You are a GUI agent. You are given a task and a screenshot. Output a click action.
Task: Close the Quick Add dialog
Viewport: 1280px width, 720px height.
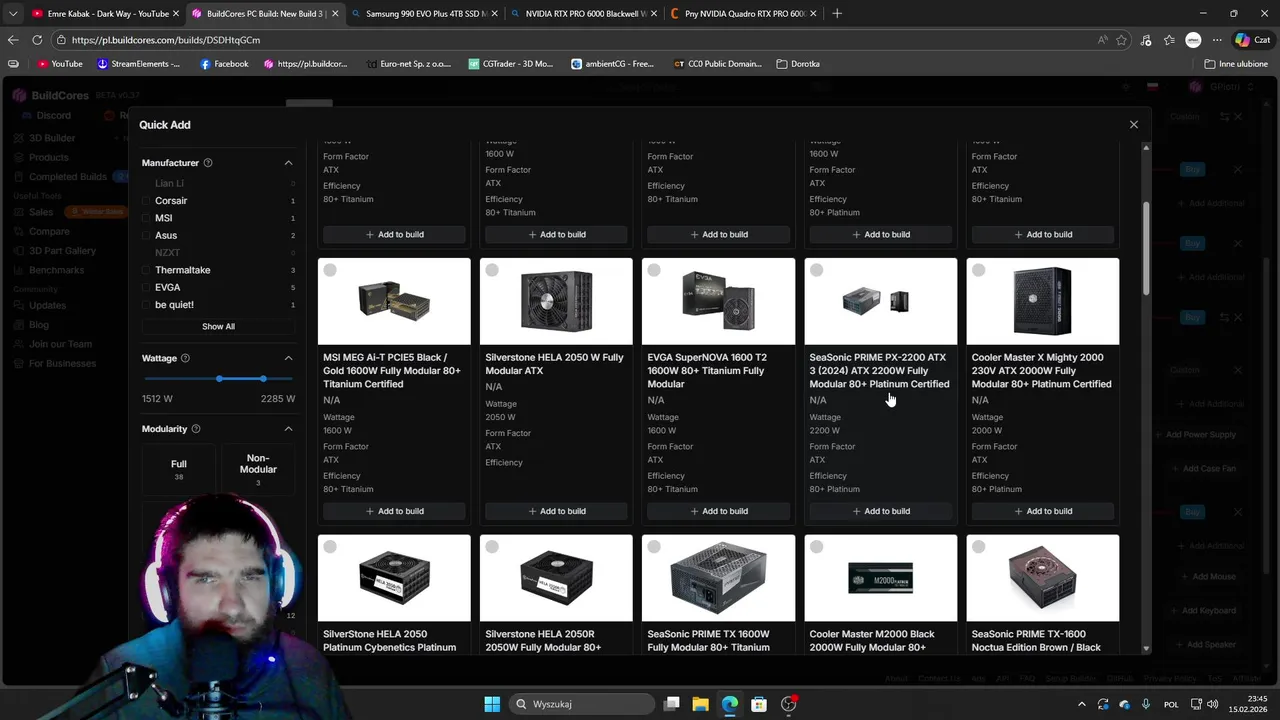1133,125
